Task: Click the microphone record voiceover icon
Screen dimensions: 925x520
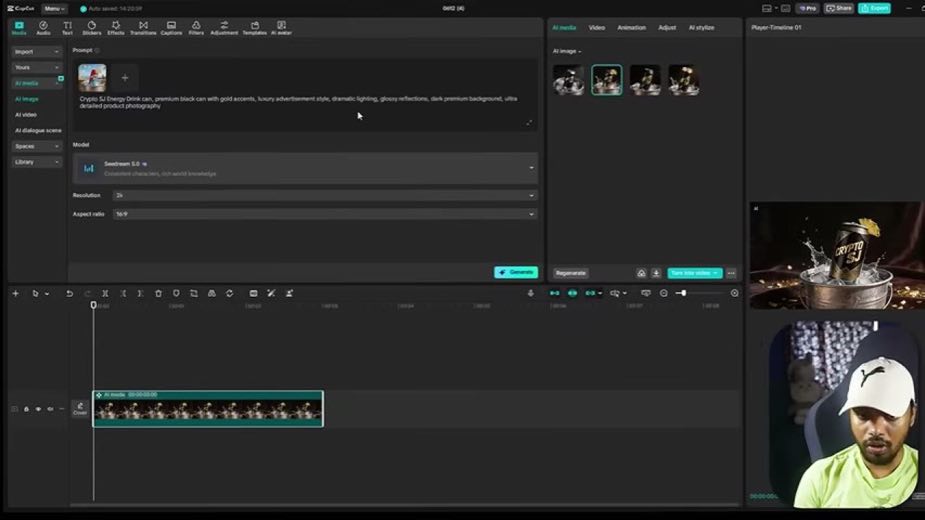Action: [530, 293]
